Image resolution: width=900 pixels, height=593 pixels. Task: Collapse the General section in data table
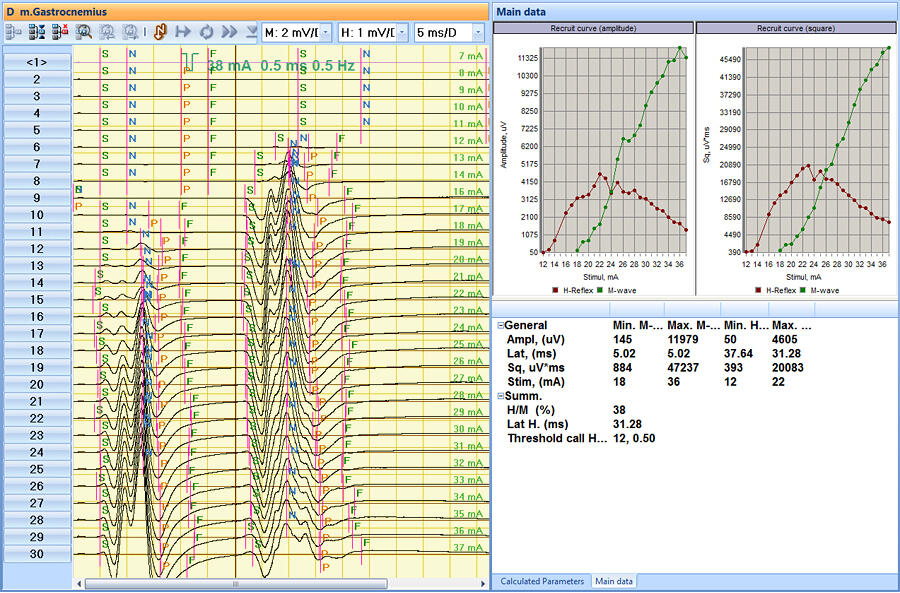[500, 326]
